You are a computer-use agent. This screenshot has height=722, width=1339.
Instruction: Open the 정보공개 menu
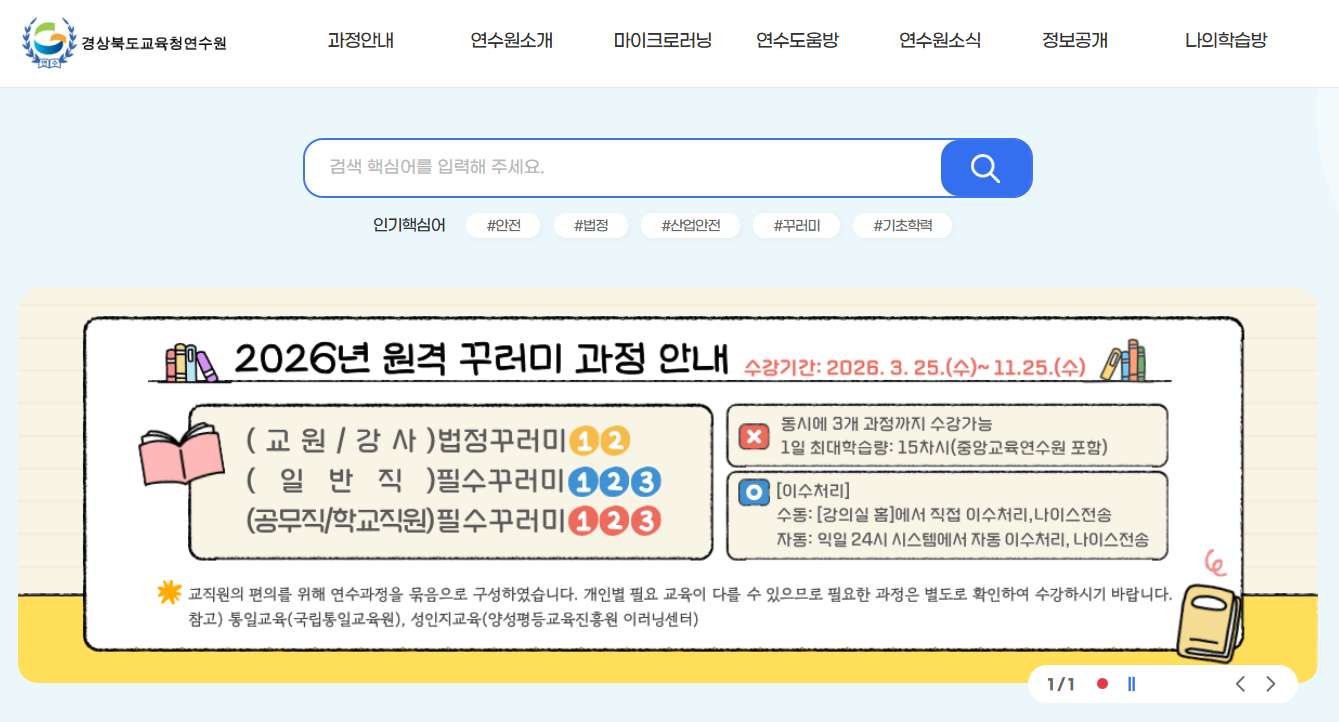tap(1075, 41)
